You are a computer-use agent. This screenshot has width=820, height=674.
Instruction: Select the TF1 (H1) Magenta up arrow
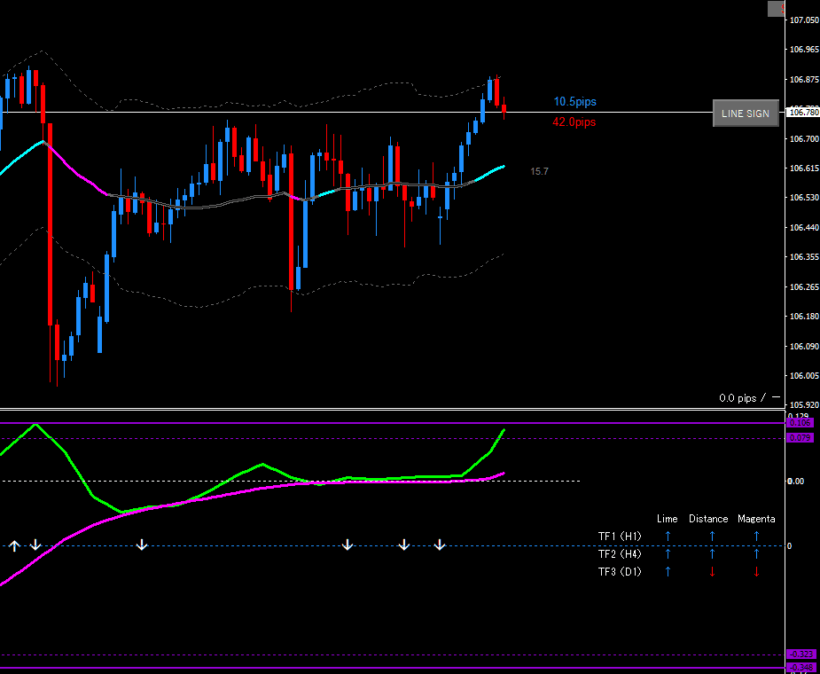click(756, 536)
